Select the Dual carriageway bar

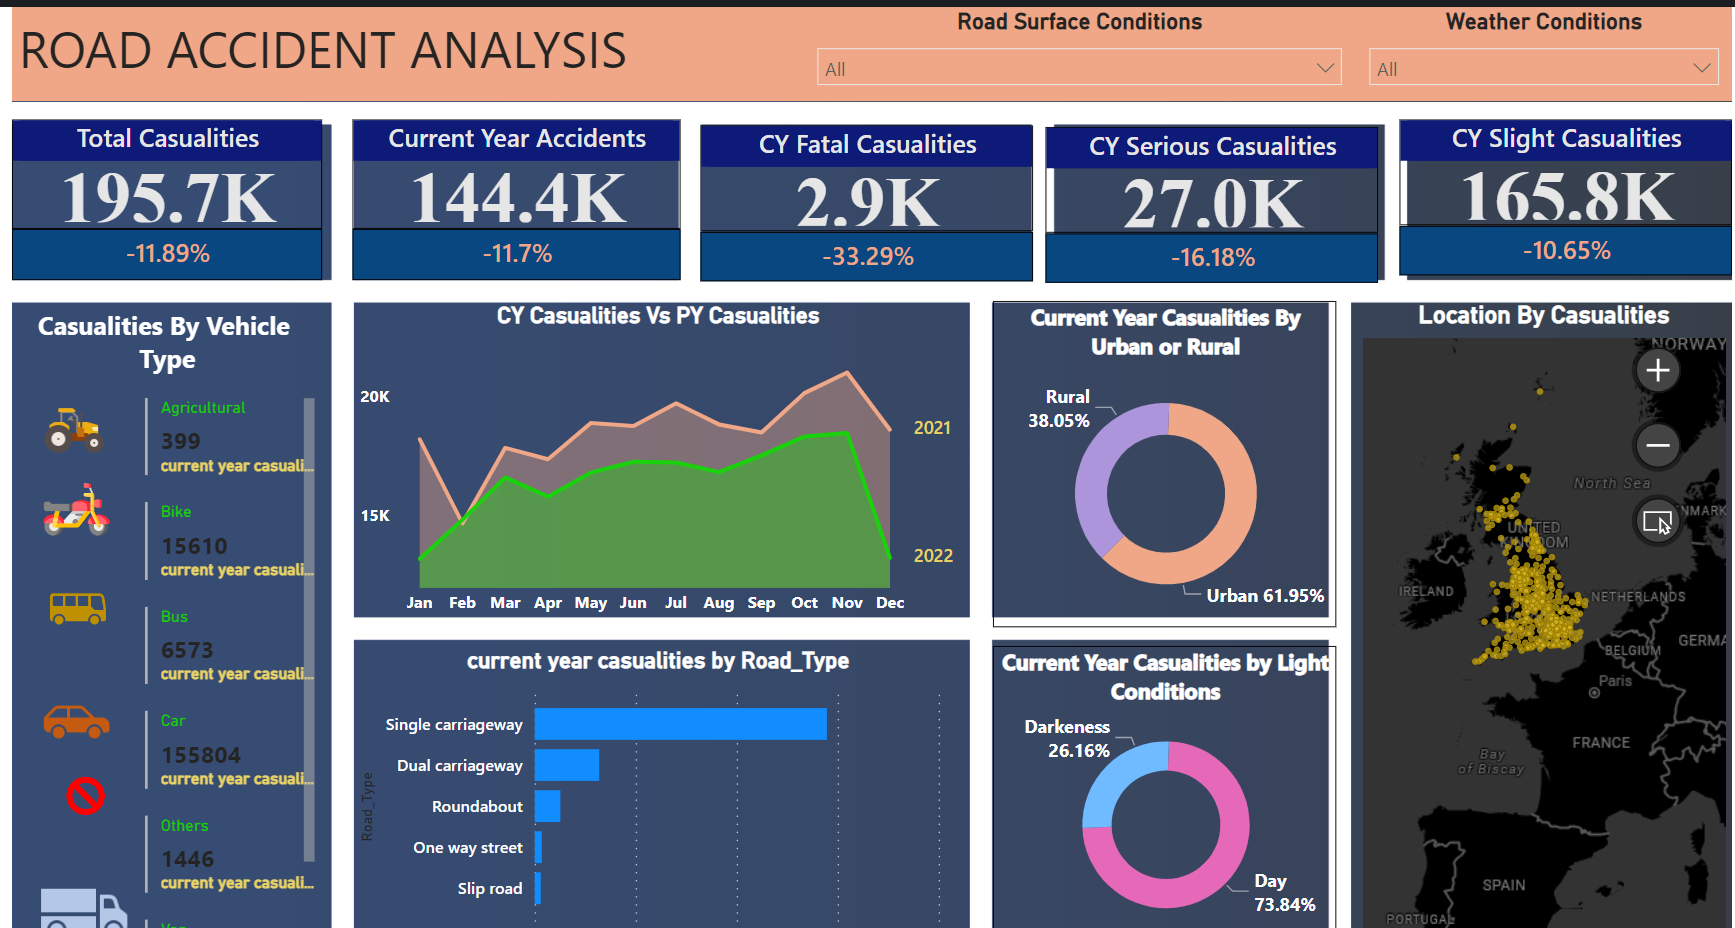(x=566, y=765)
